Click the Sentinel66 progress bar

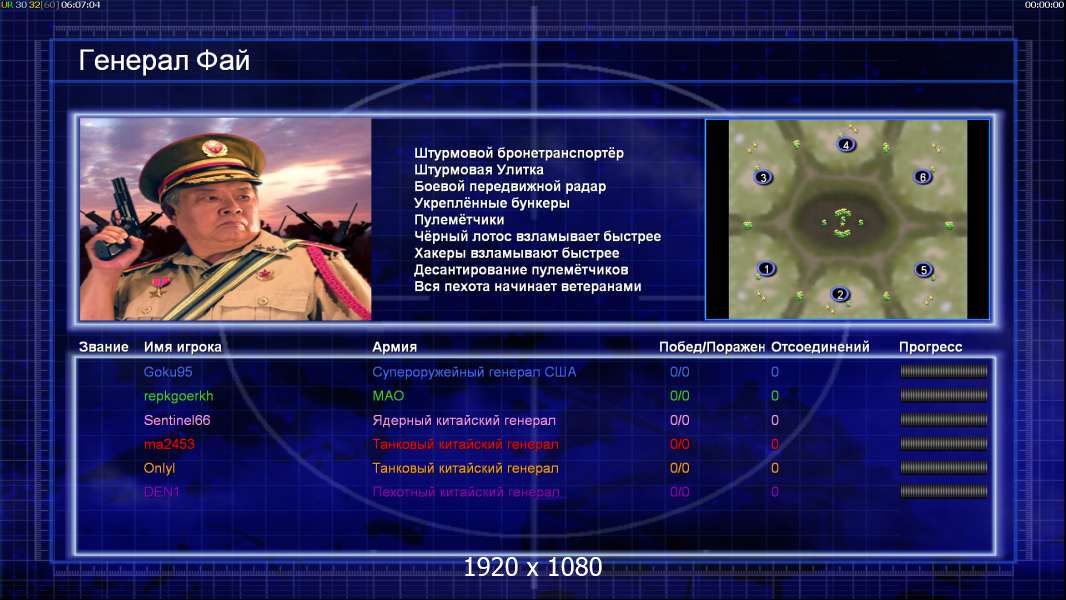[x=944, y=420]
